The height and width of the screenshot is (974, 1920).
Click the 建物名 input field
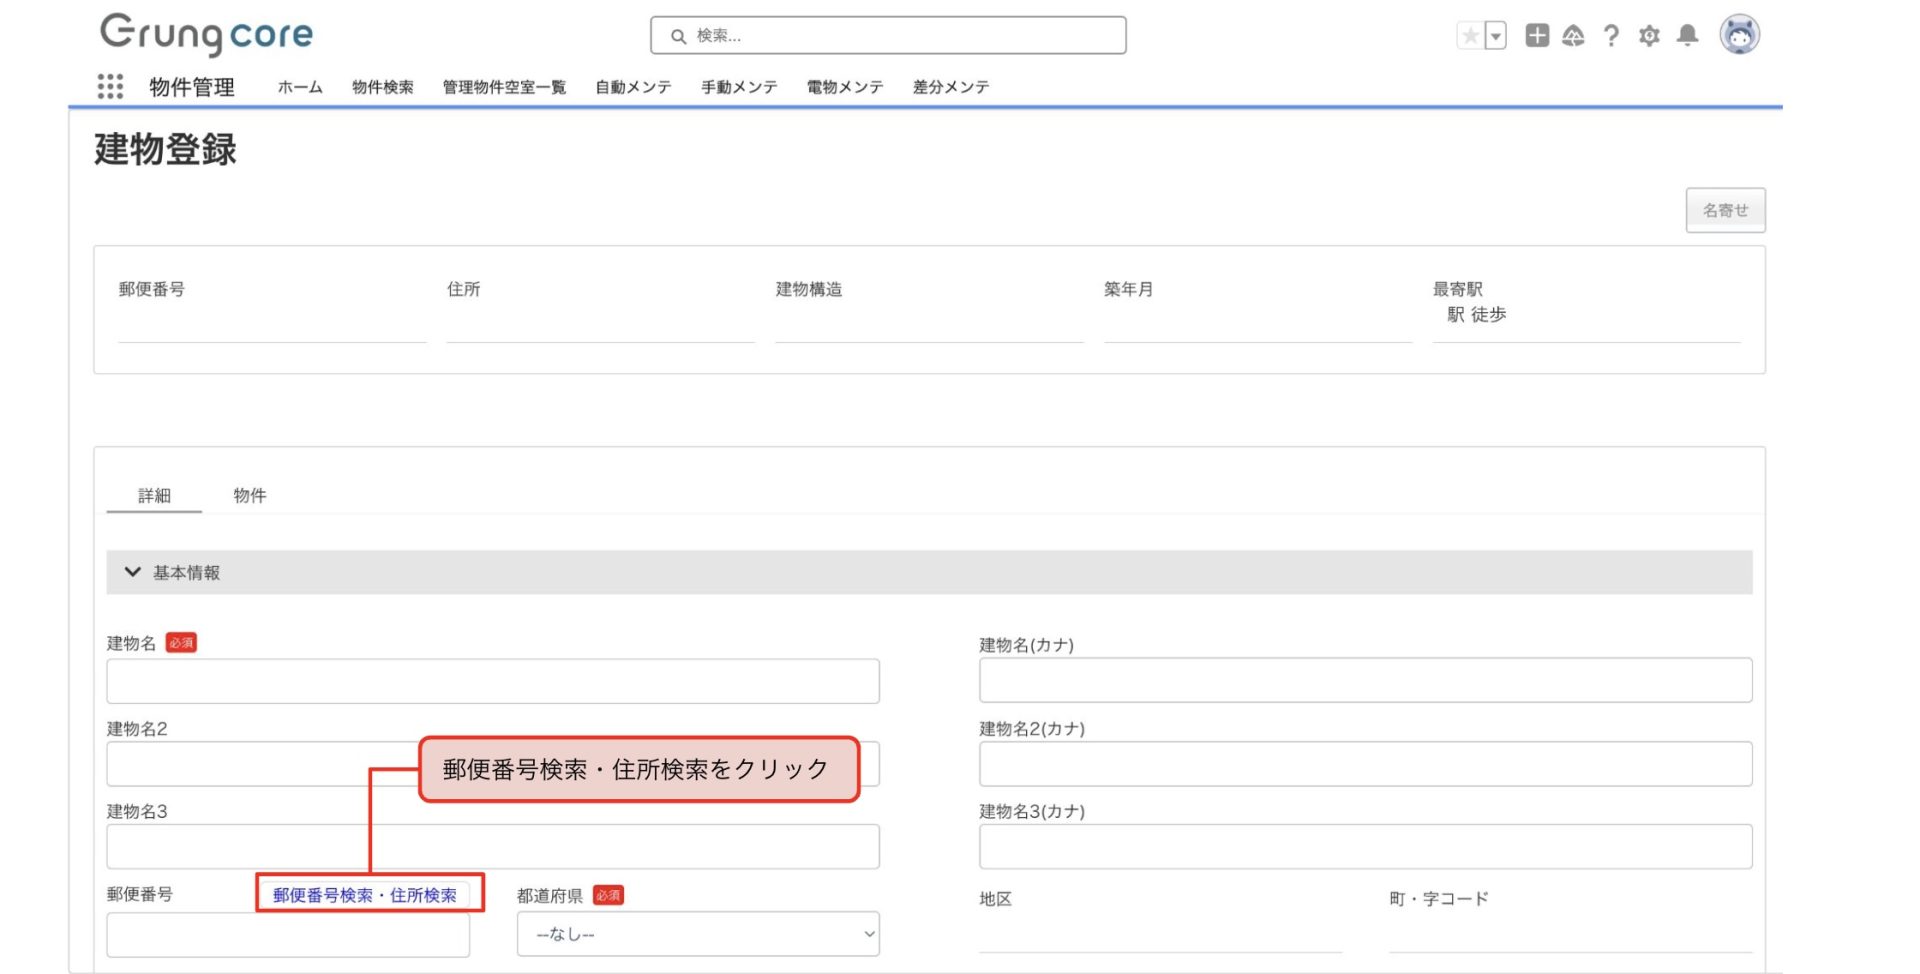tap(492, 681)
